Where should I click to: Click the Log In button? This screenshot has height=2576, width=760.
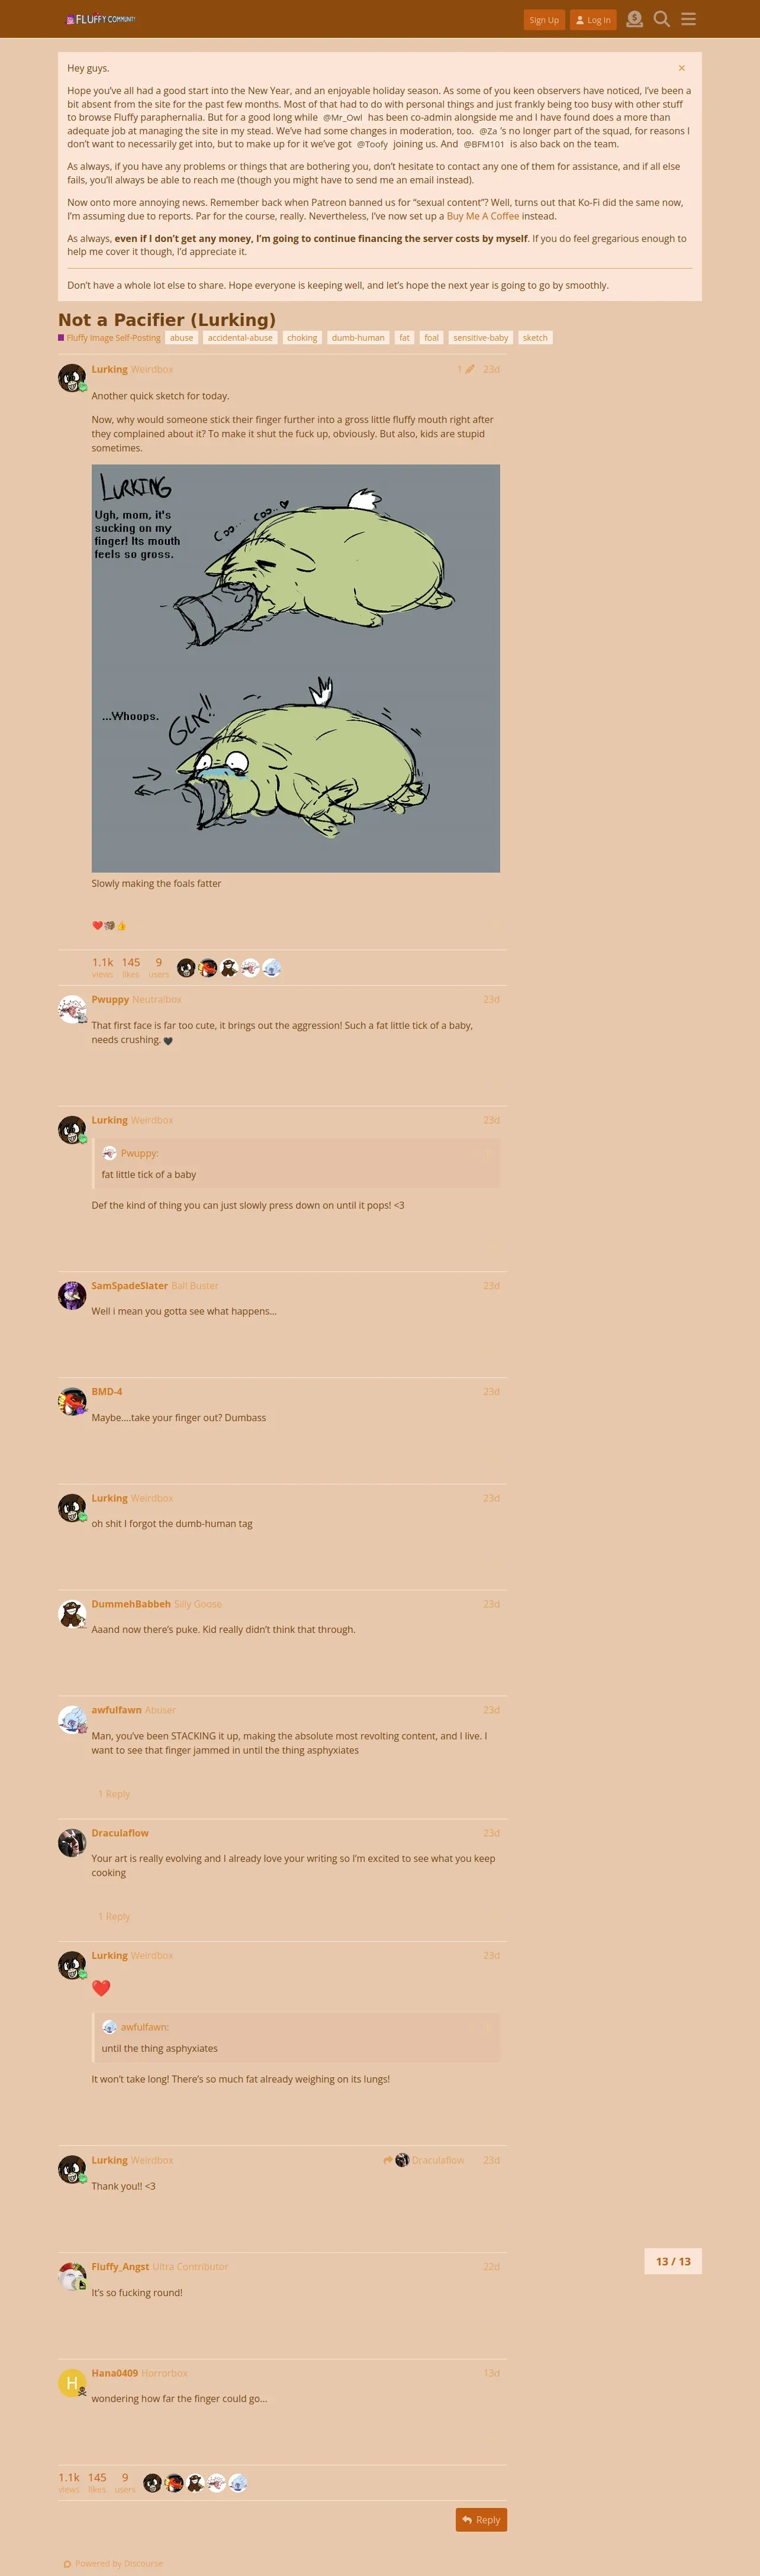(593, 20)
